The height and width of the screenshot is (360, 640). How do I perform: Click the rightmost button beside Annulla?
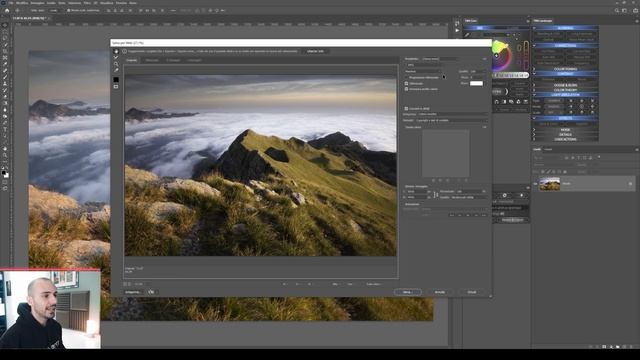point(472,292)
